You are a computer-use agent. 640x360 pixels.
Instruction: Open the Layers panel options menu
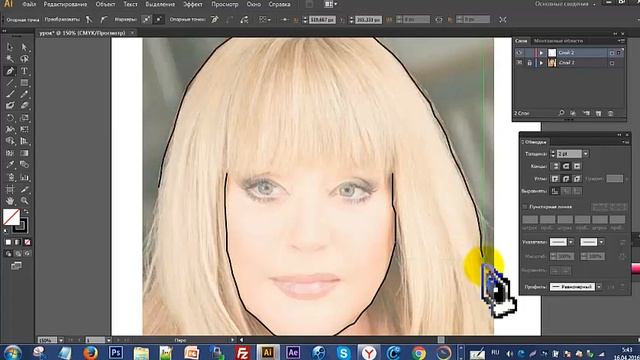[621, 41]
